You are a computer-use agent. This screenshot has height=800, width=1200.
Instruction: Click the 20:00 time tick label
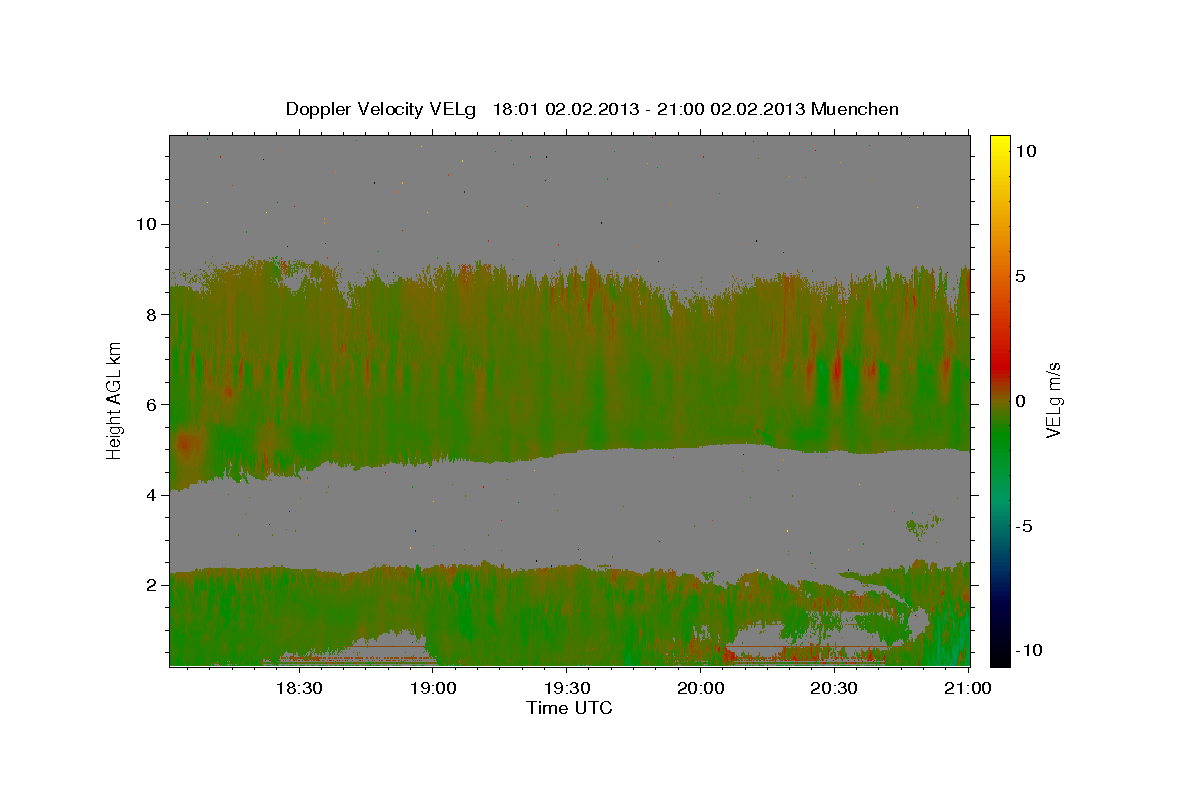coord(700,688)
